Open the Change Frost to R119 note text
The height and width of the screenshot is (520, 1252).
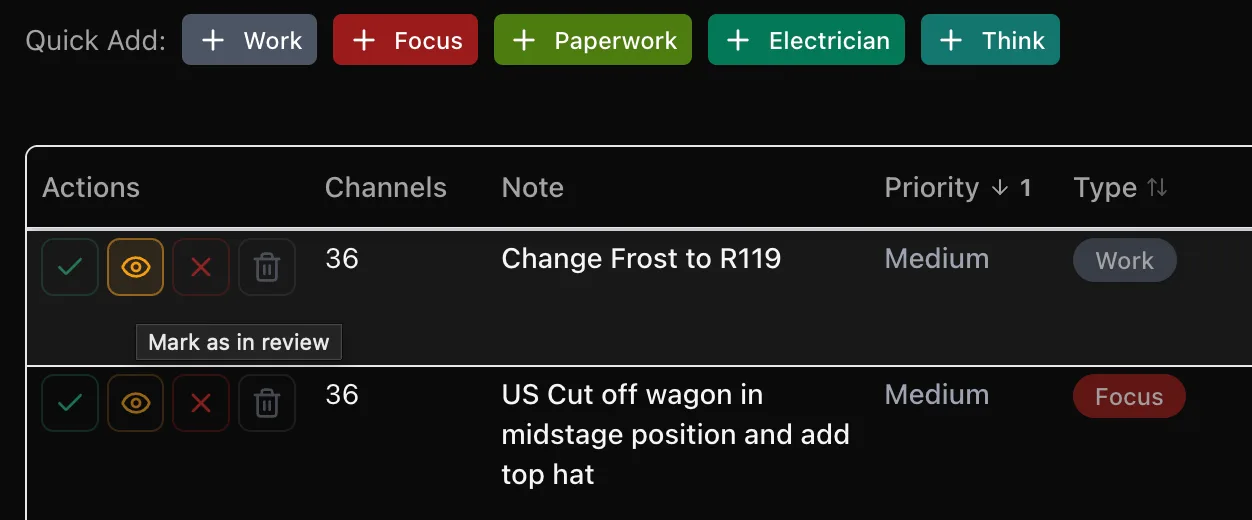click(641, 259)
